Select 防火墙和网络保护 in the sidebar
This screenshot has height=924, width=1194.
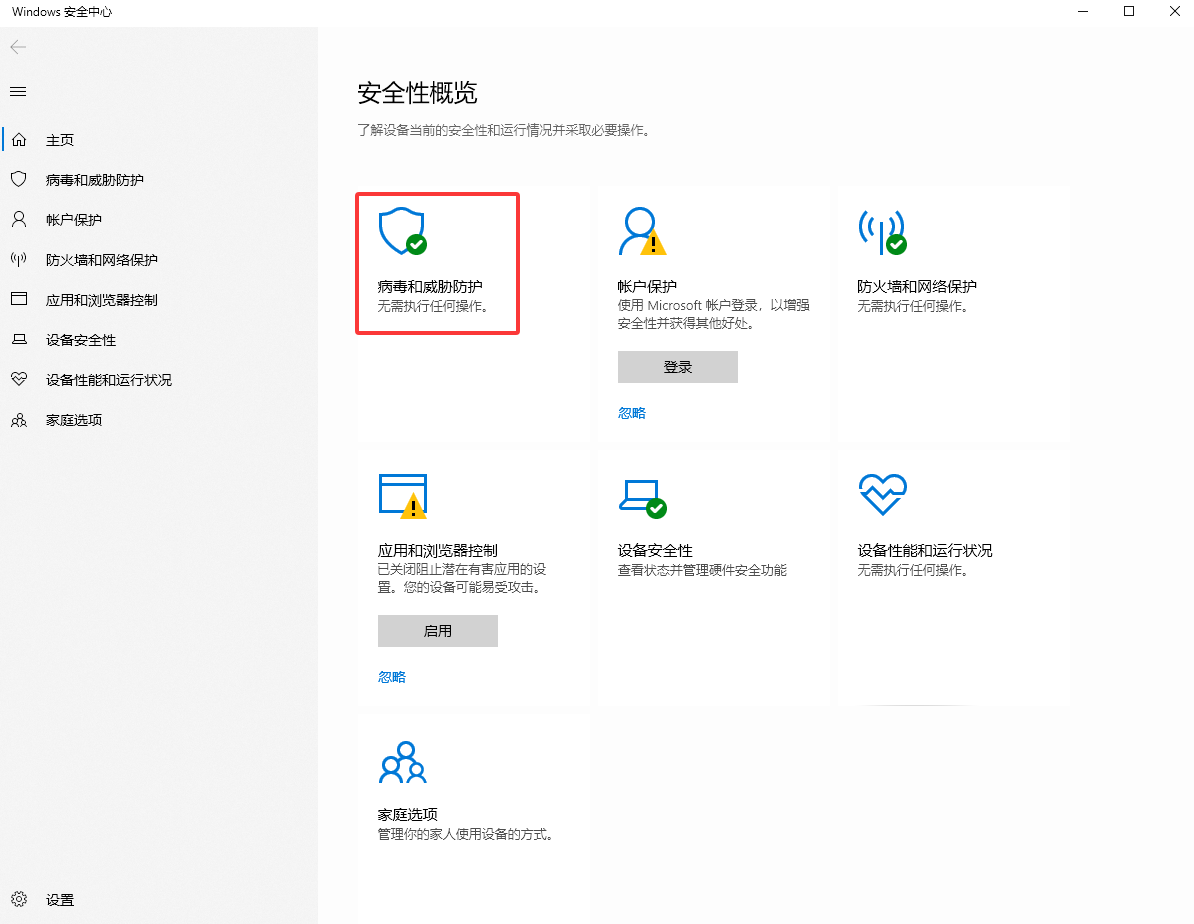click(x=101, y=260)
